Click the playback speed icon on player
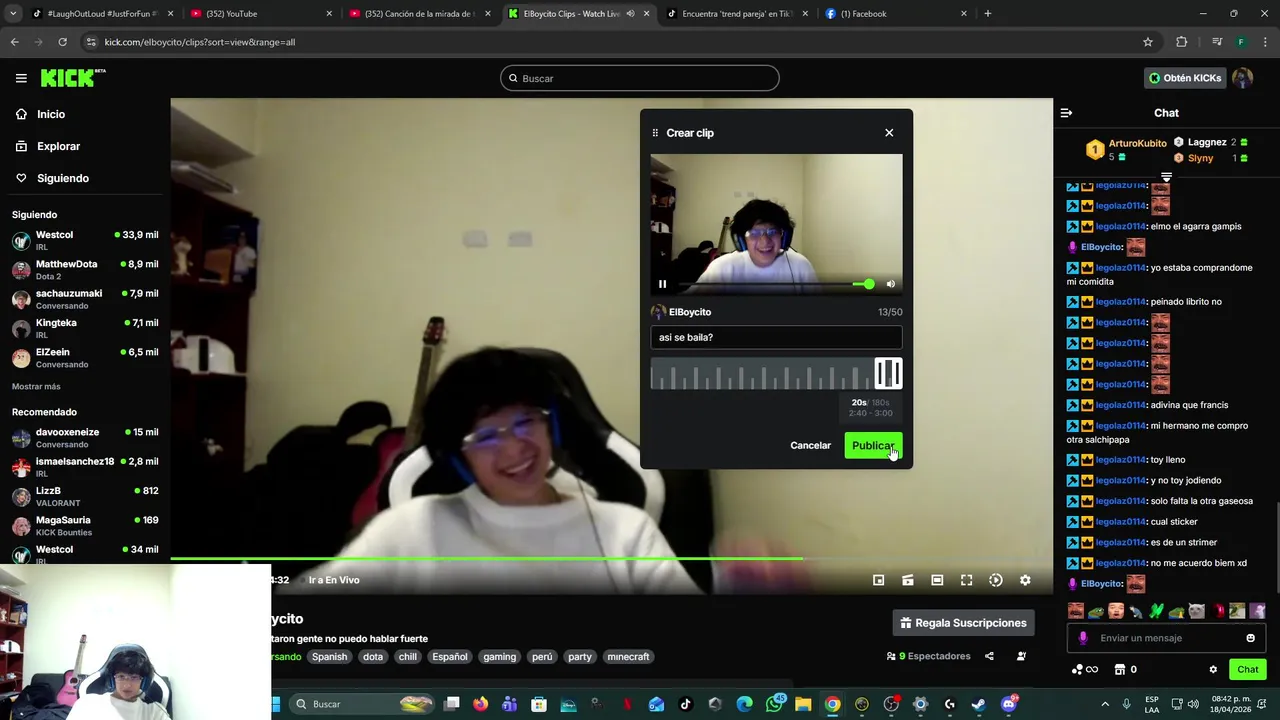This screenshot has height=720, width=1280. 996,580
